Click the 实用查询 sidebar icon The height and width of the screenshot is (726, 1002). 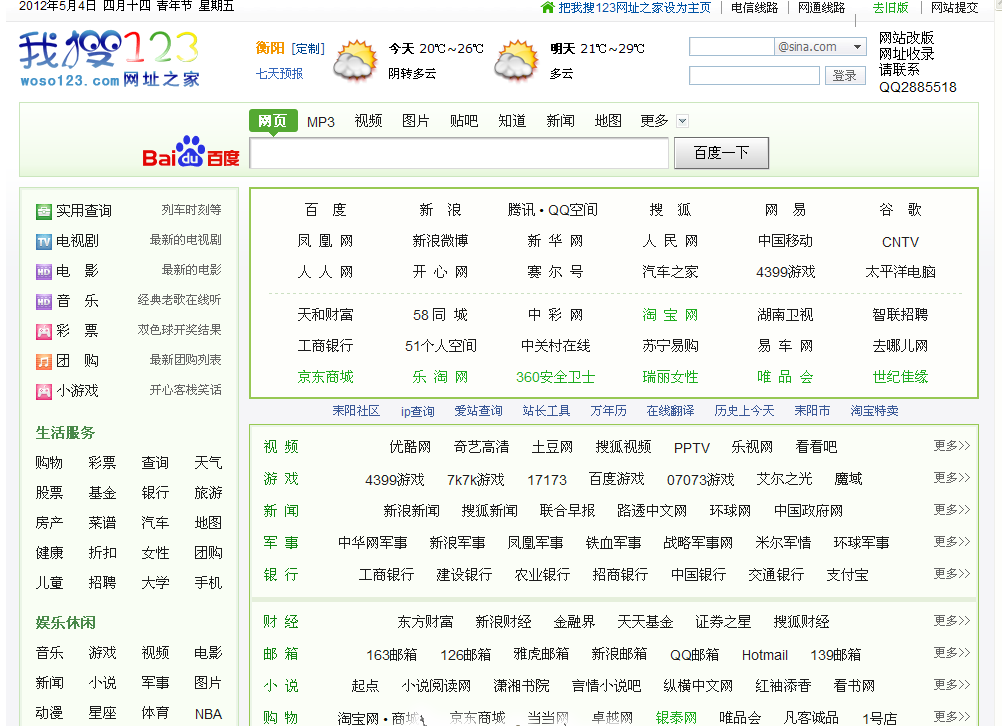coord(43,211)
